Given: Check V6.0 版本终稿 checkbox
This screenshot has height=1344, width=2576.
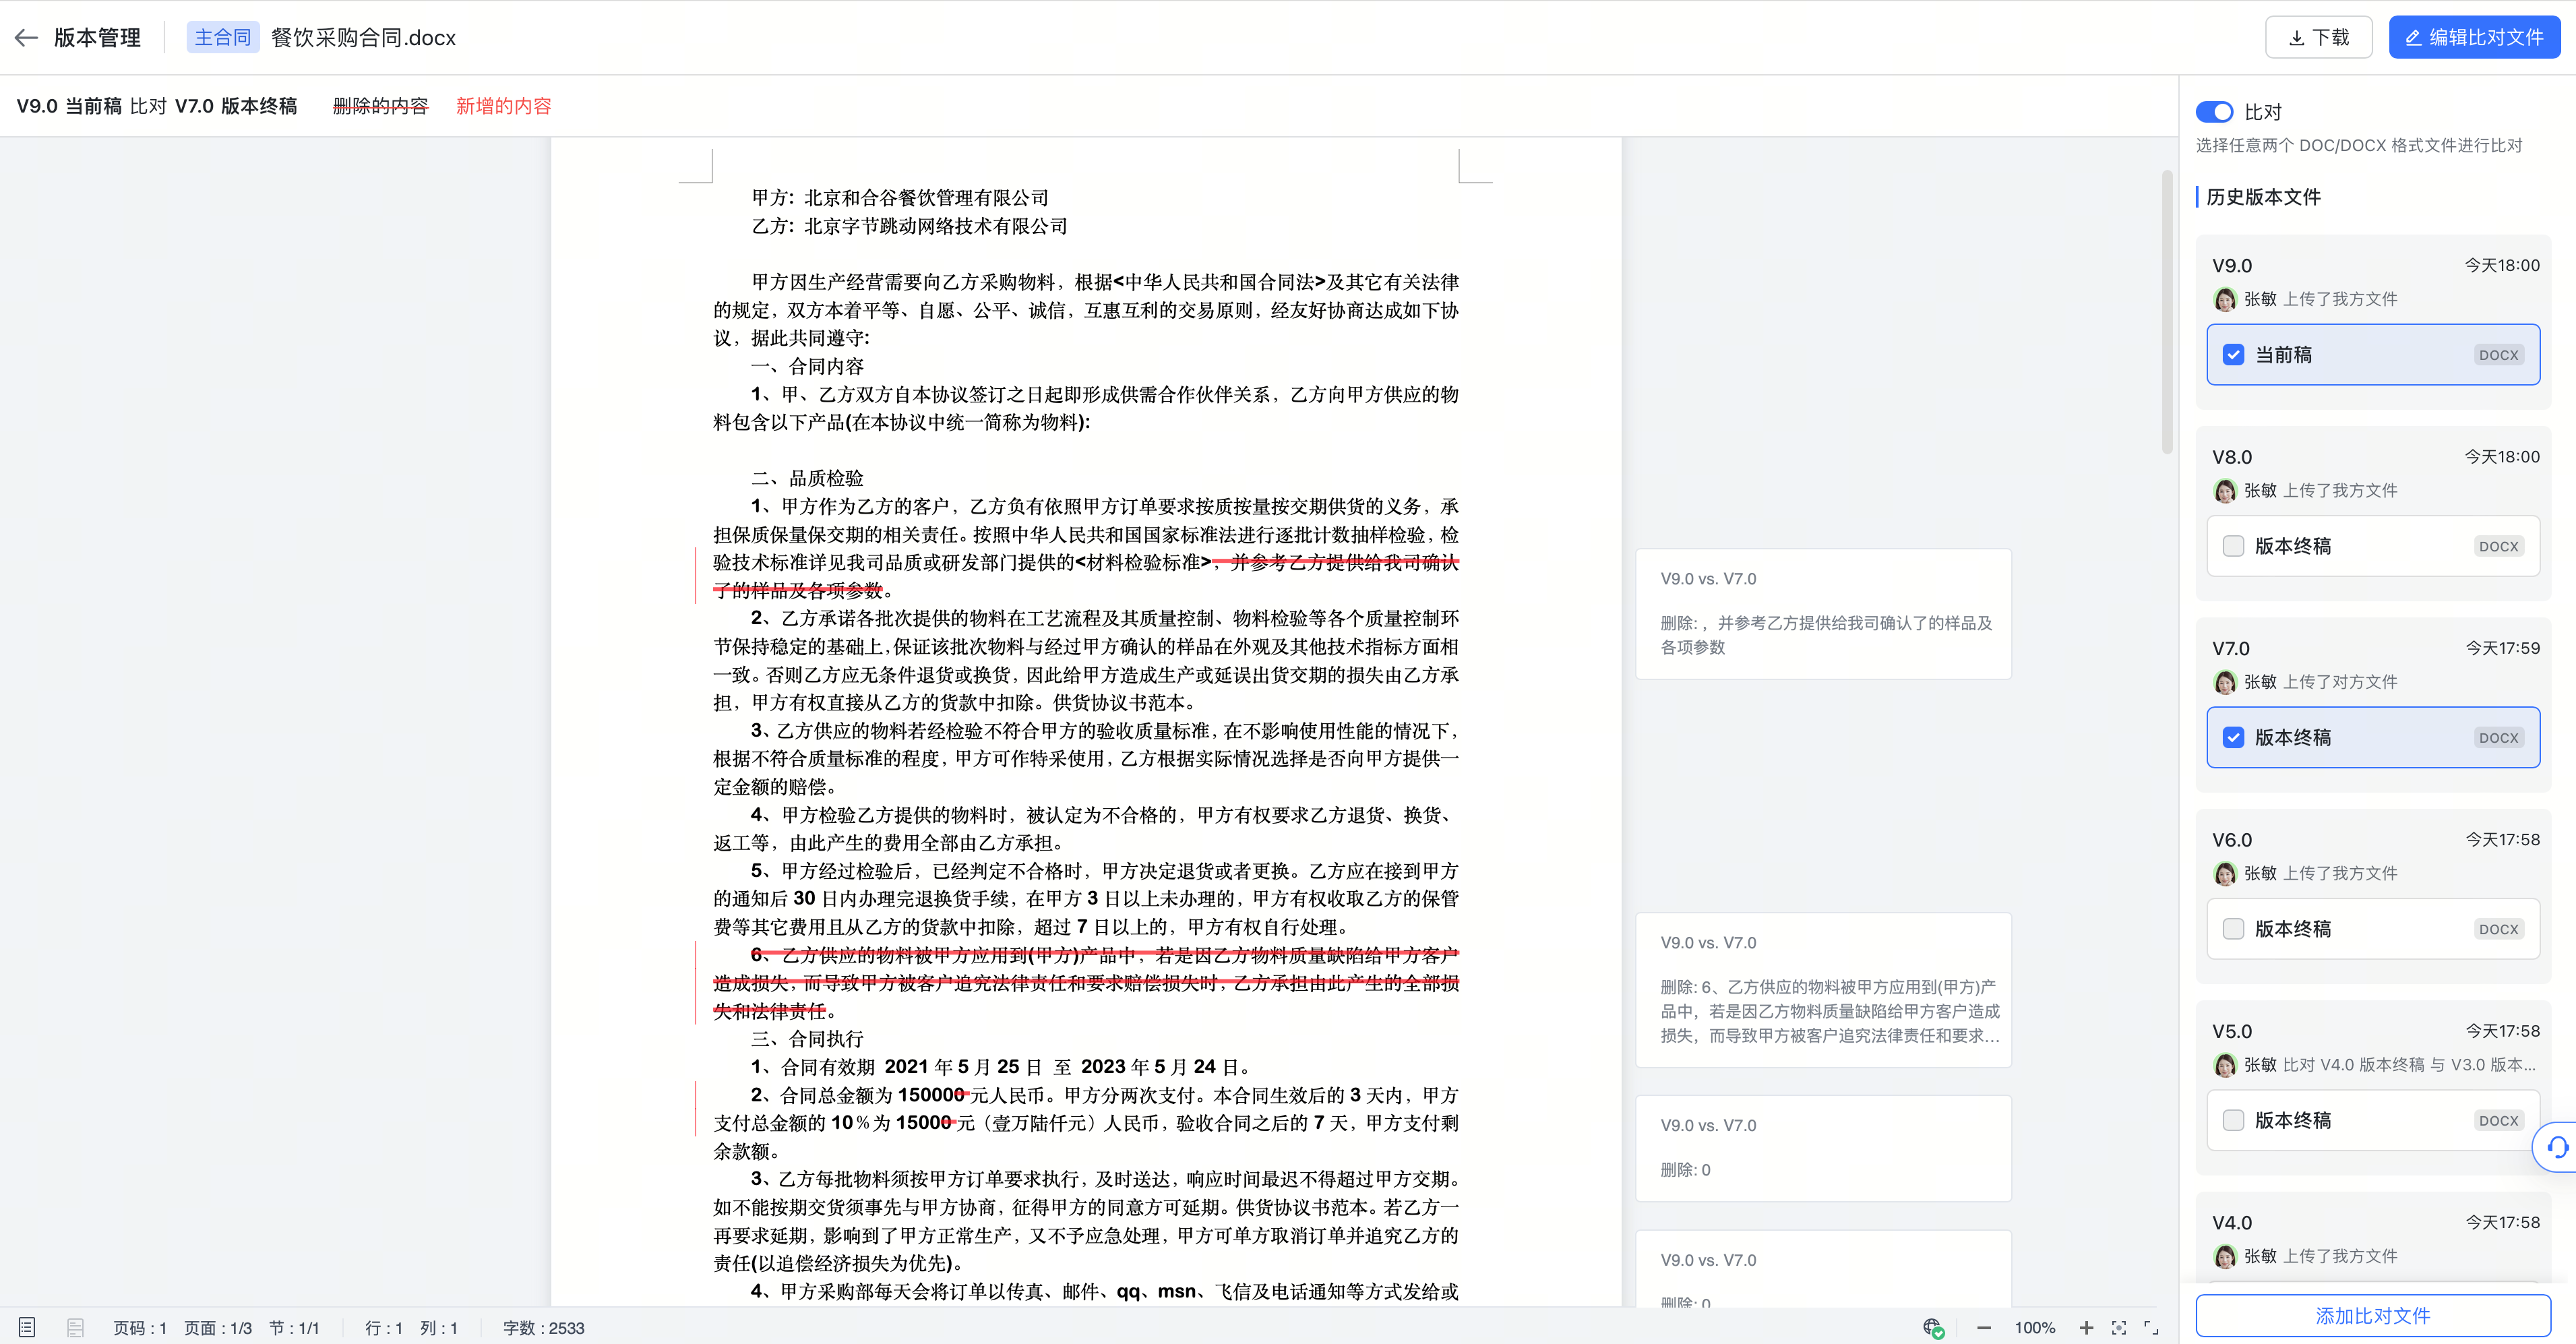Looking at the screenshot, I should point(2233,929).
